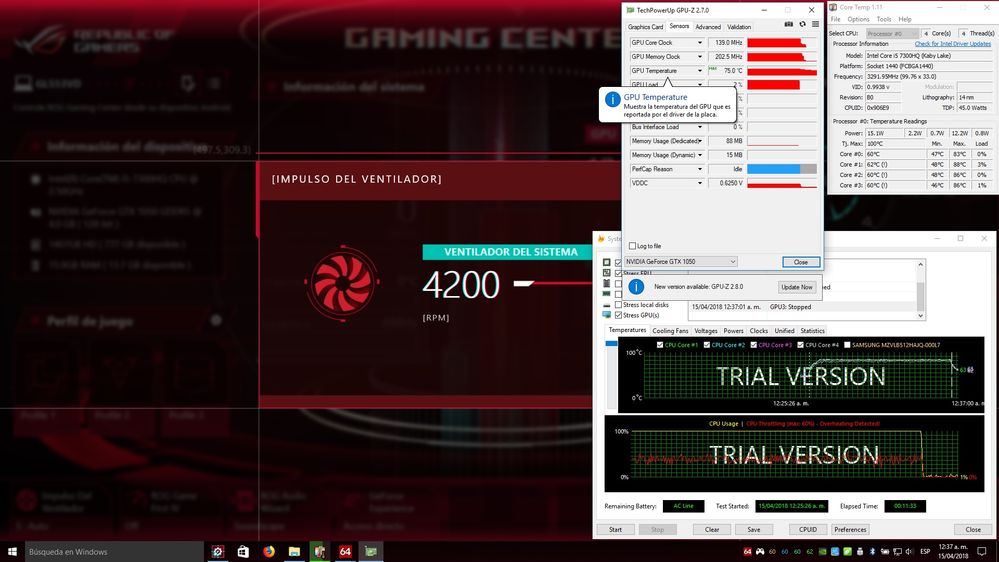This screenshot has width=999, height=562.
Task: Click Clear button in stability test
Action: 712,530
